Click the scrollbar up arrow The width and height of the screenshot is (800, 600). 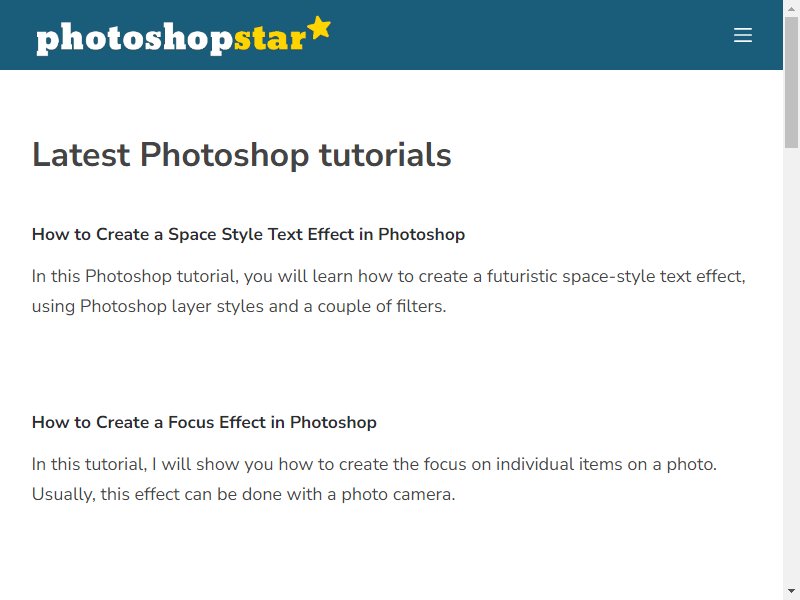[791, 8]
